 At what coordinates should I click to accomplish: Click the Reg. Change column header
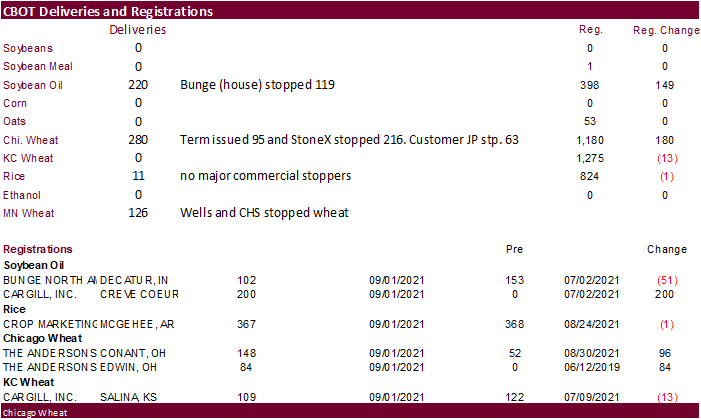(x=666, y=30)
